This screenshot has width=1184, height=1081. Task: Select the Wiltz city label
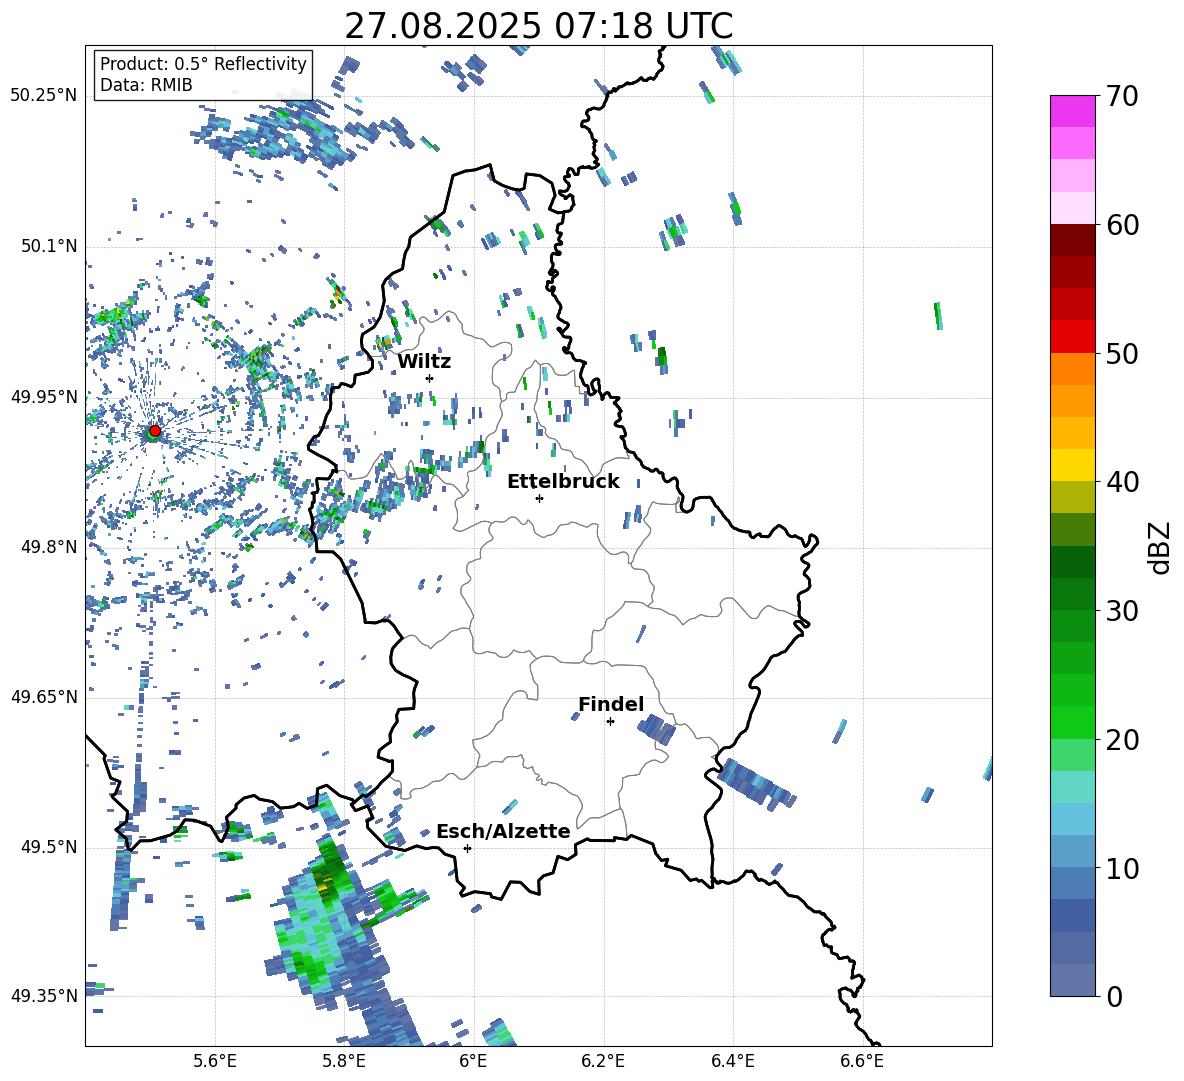coord(424,362)
